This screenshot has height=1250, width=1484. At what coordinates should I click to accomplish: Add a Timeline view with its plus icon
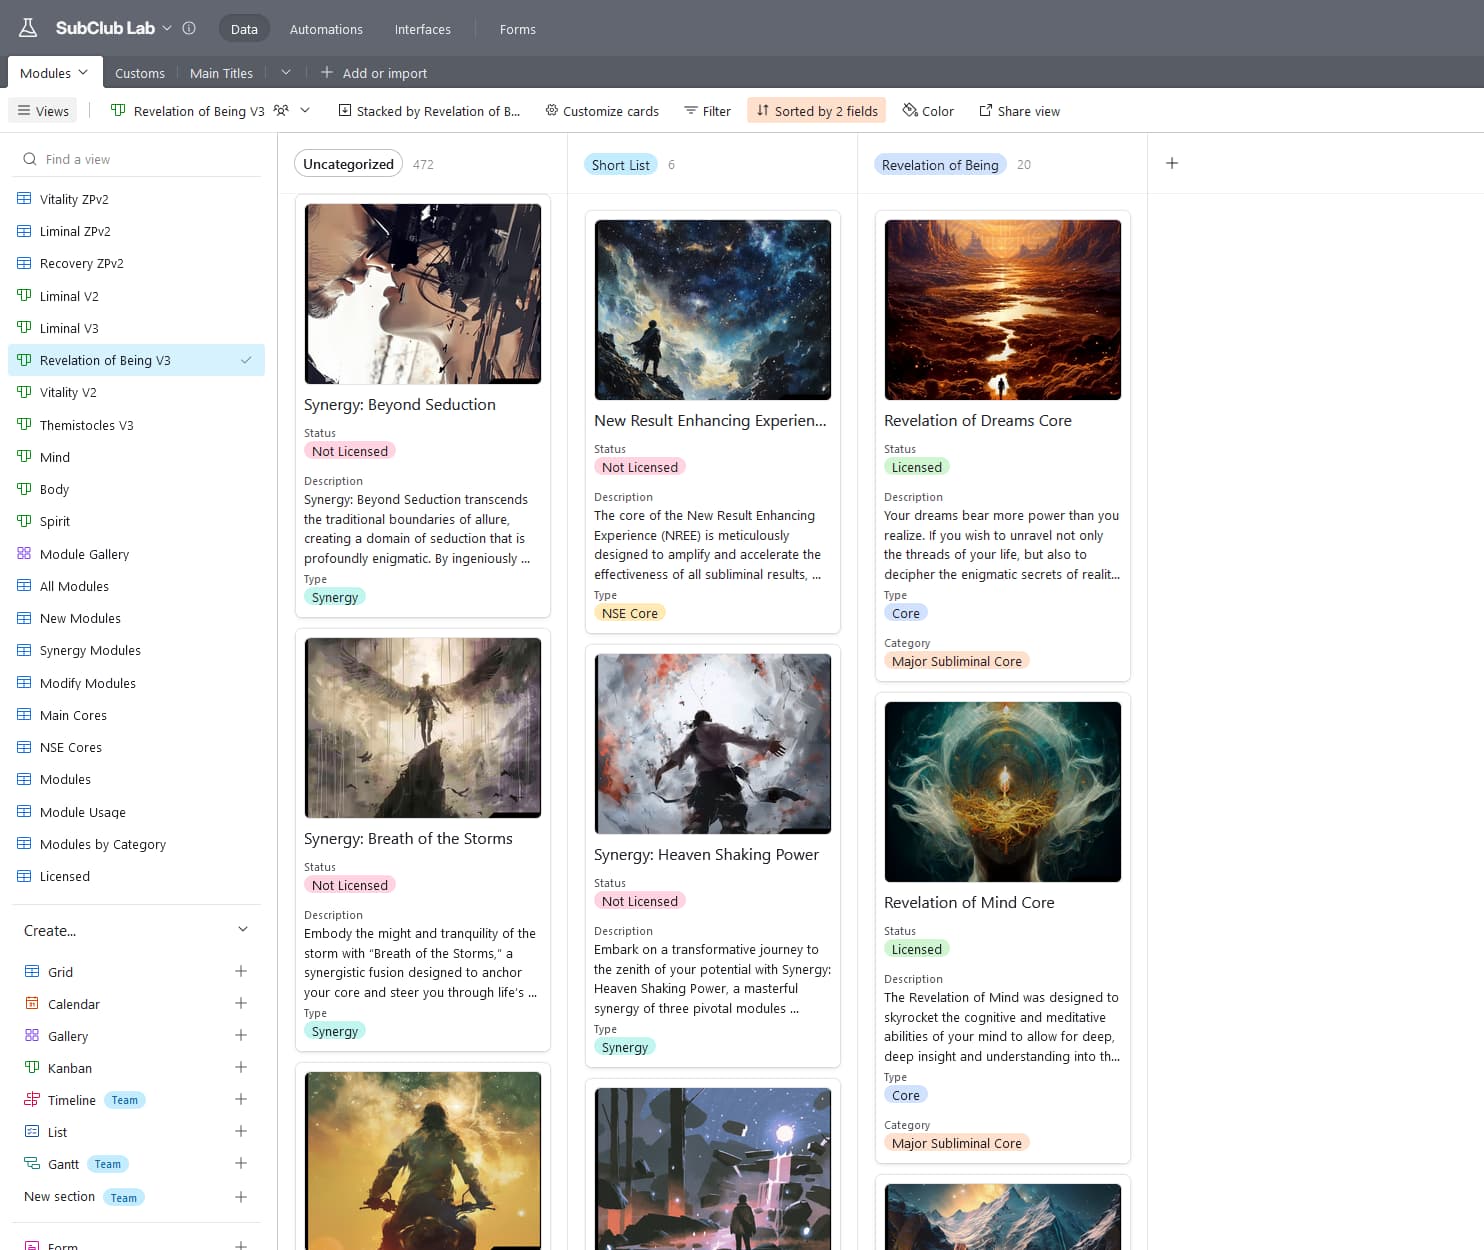pos(241,1099)
